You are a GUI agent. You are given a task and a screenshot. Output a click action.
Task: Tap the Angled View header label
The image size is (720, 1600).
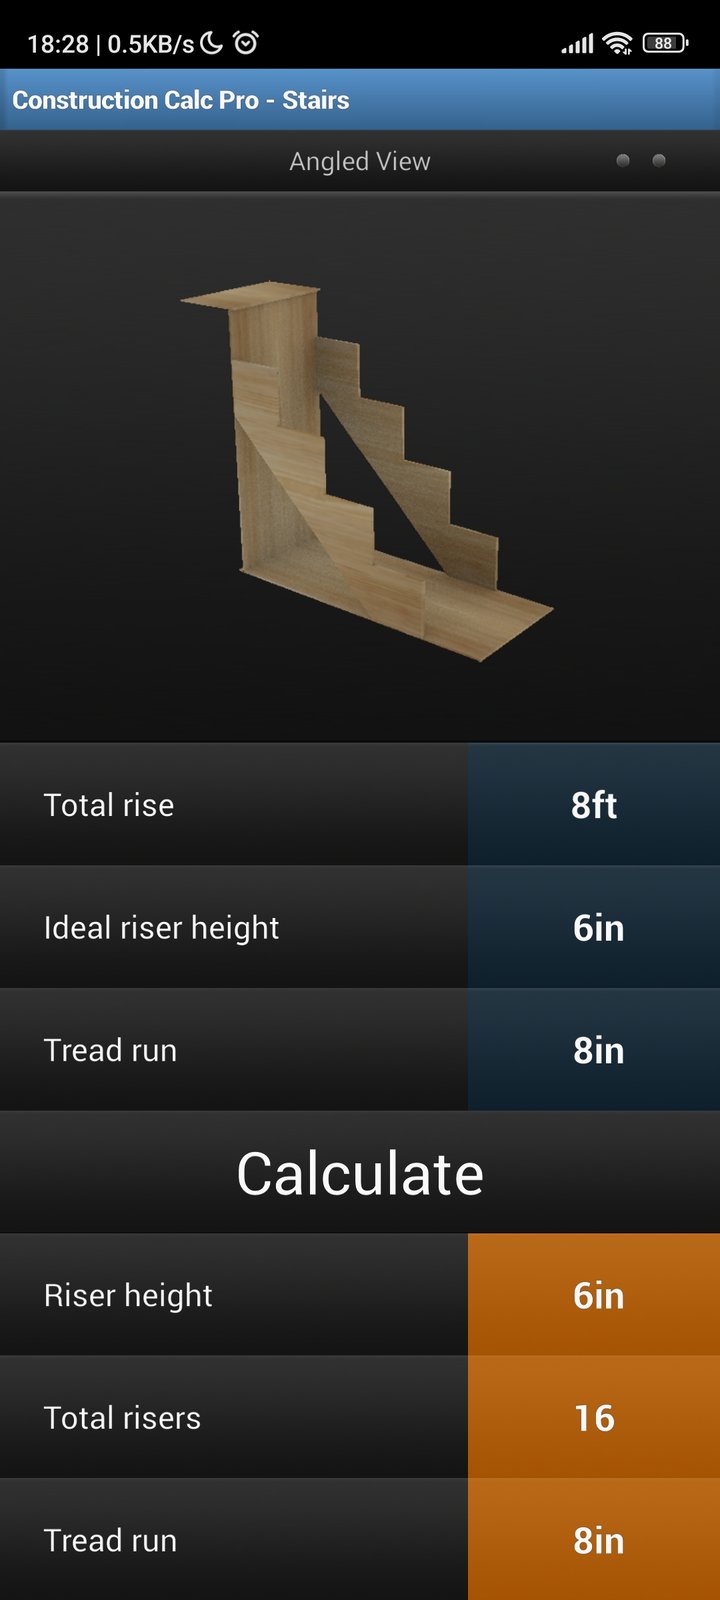click(x=360, y=161)
